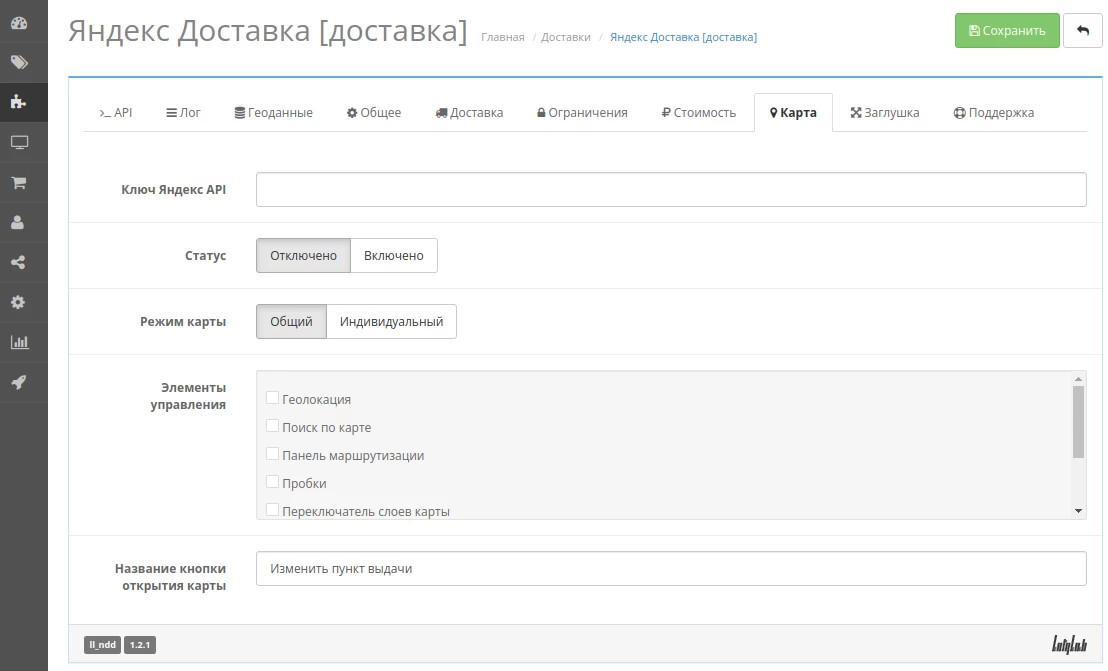
Task: Click the Яндекс Доставка [доставка] breadcrumb link
Action: tap(683, 37)
